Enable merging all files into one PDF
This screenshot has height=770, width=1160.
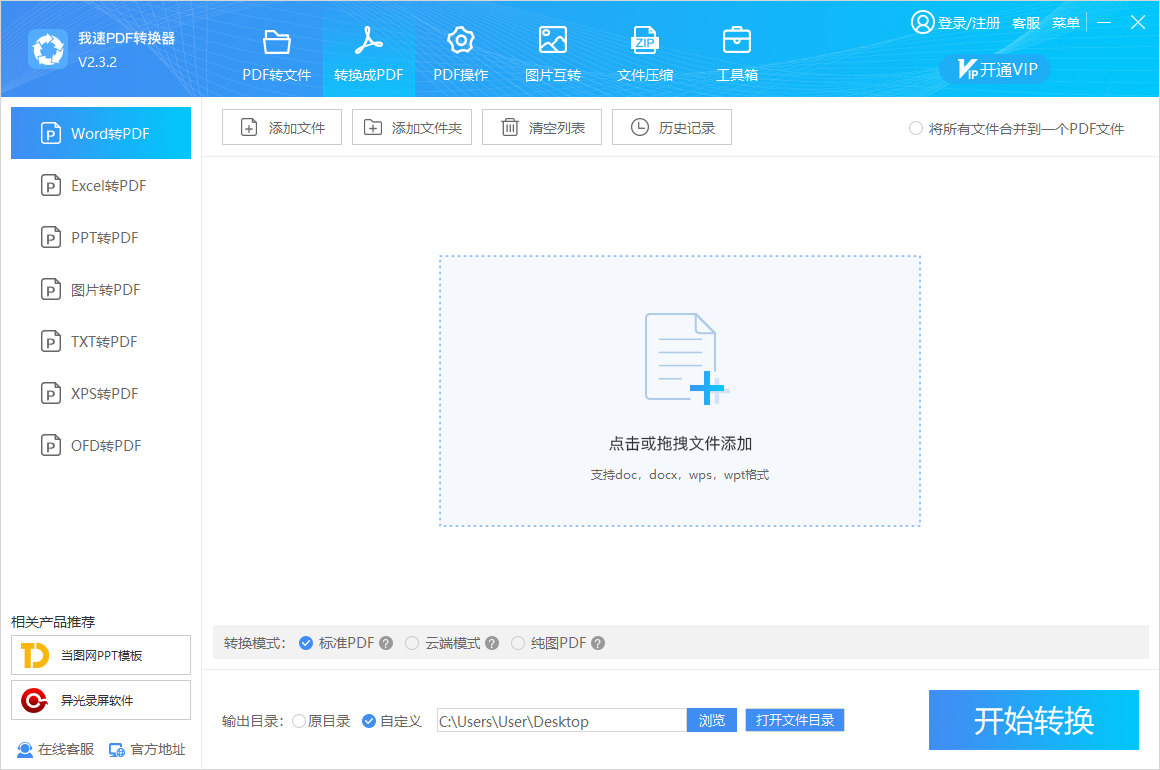916,128
